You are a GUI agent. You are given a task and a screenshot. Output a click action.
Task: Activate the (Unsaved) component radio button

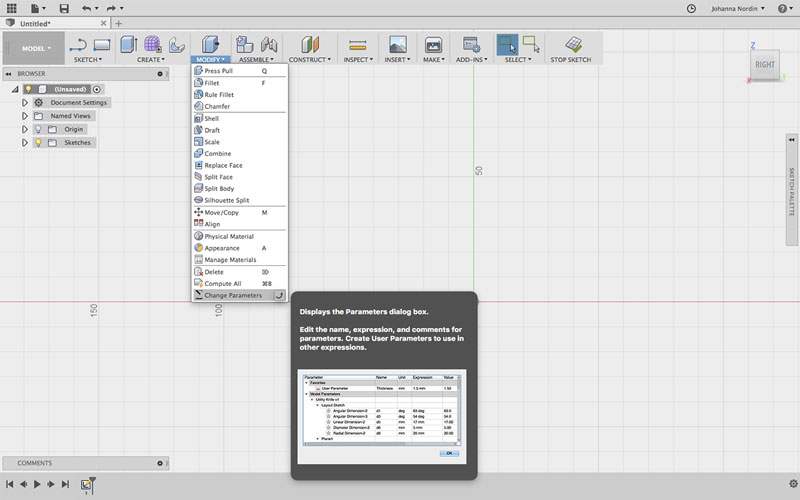point(97,89)
